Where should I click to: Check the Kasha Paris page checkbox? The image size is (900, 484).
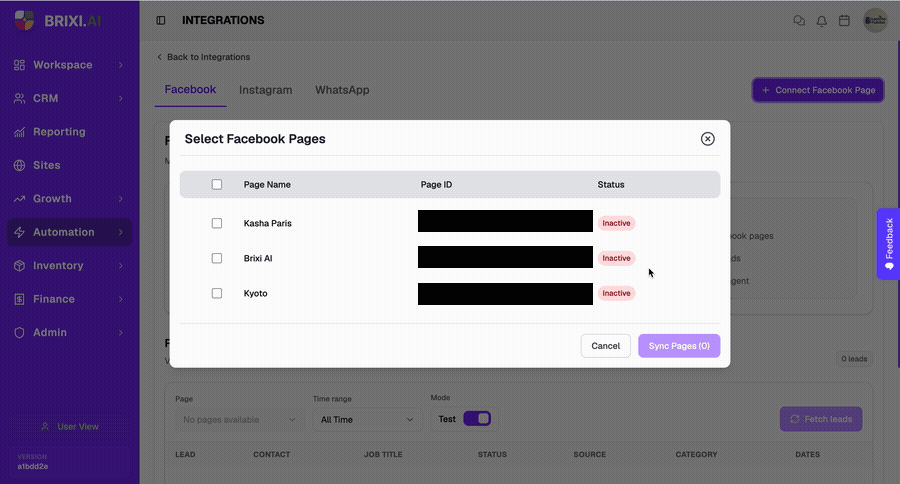tap(216, 223)
